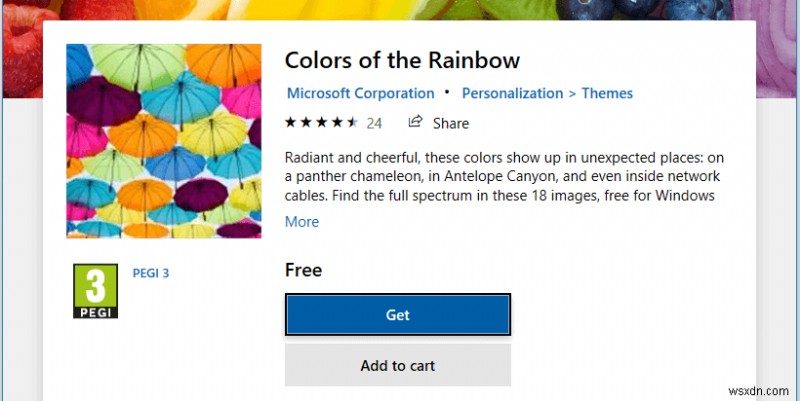800x401 pixels.
Task: Open the Microsoft Corporation publisher link
Action: pyautogui.click(x=360, y=93)
